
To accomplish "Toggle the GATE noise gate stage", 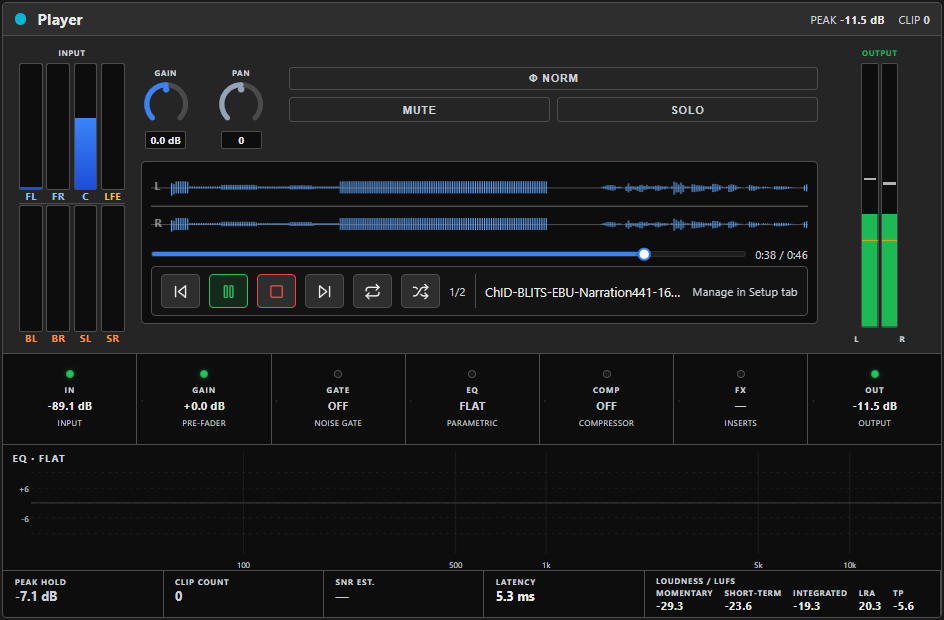I will [x=338, y=398].
